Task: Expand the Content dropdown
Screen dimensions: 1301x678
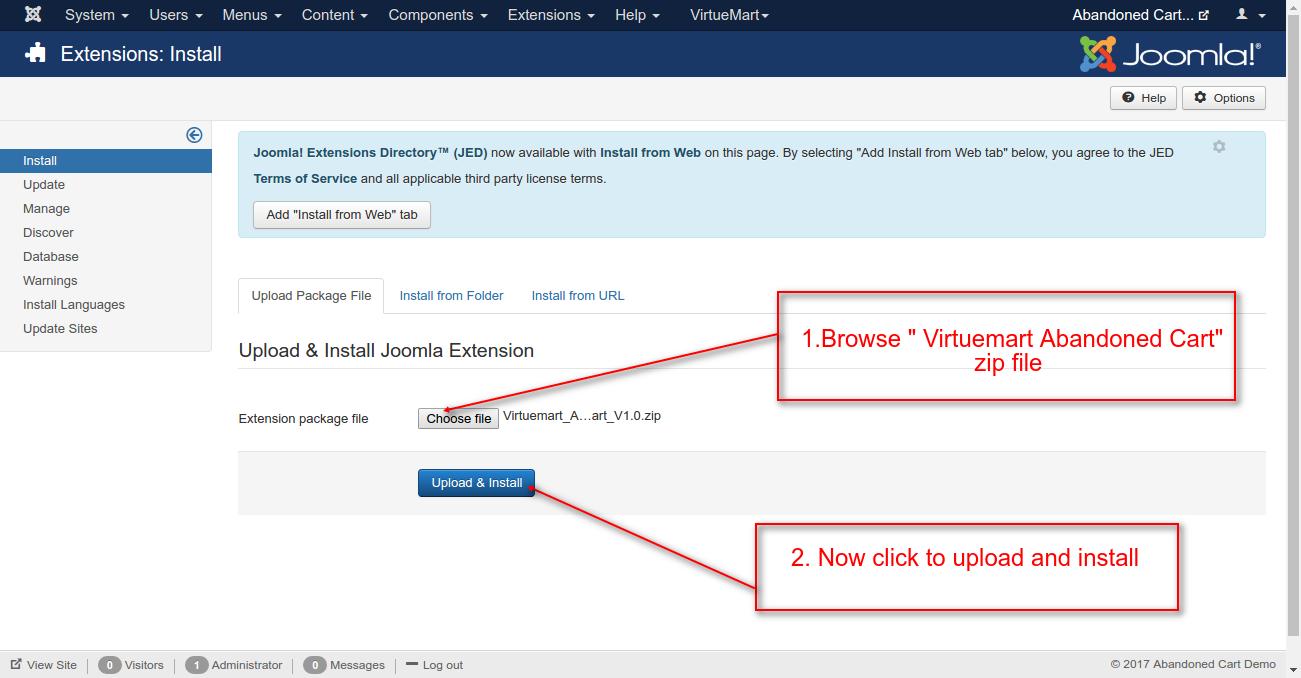Action: tap(335, 15)
